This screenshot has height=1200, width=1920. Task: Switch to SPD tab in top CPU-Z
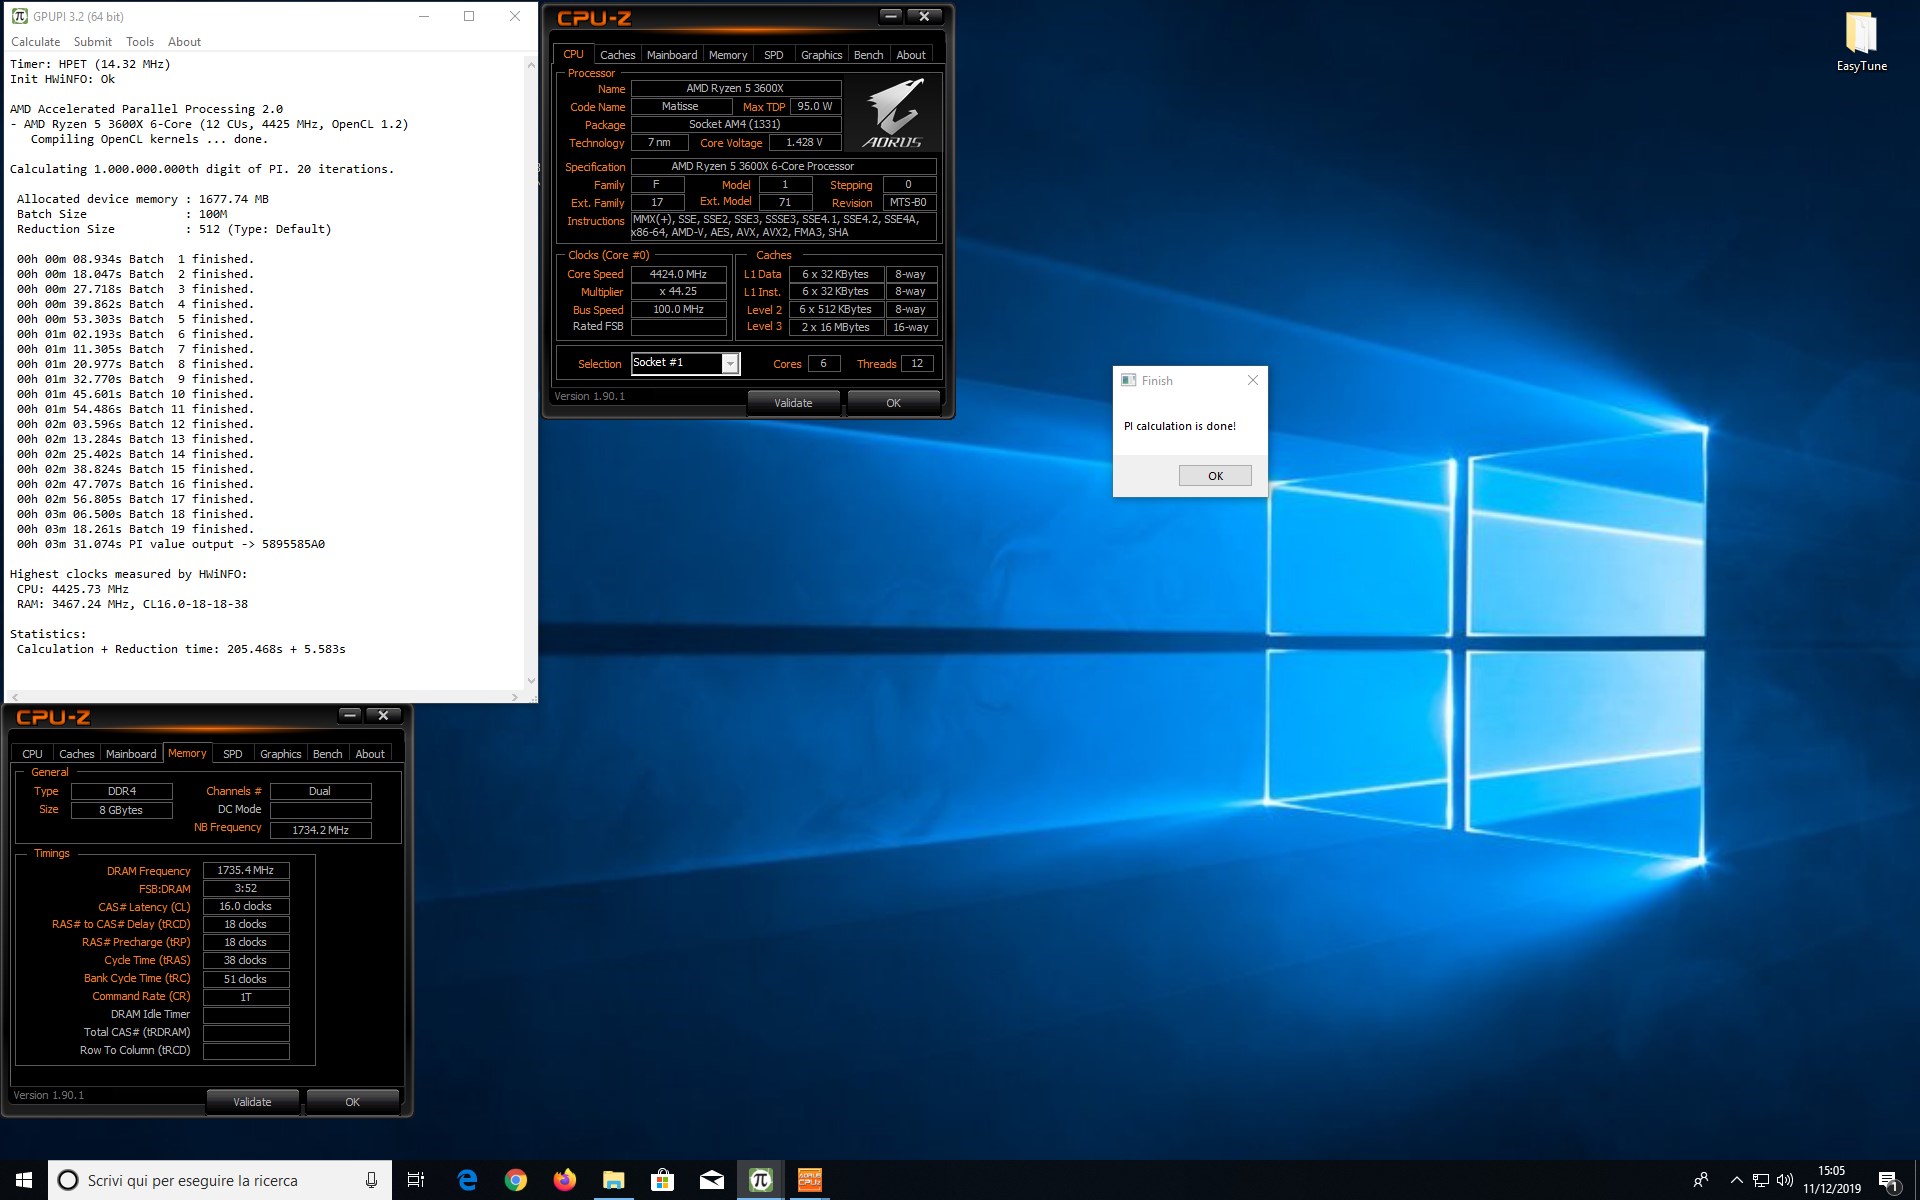(774, 55)
